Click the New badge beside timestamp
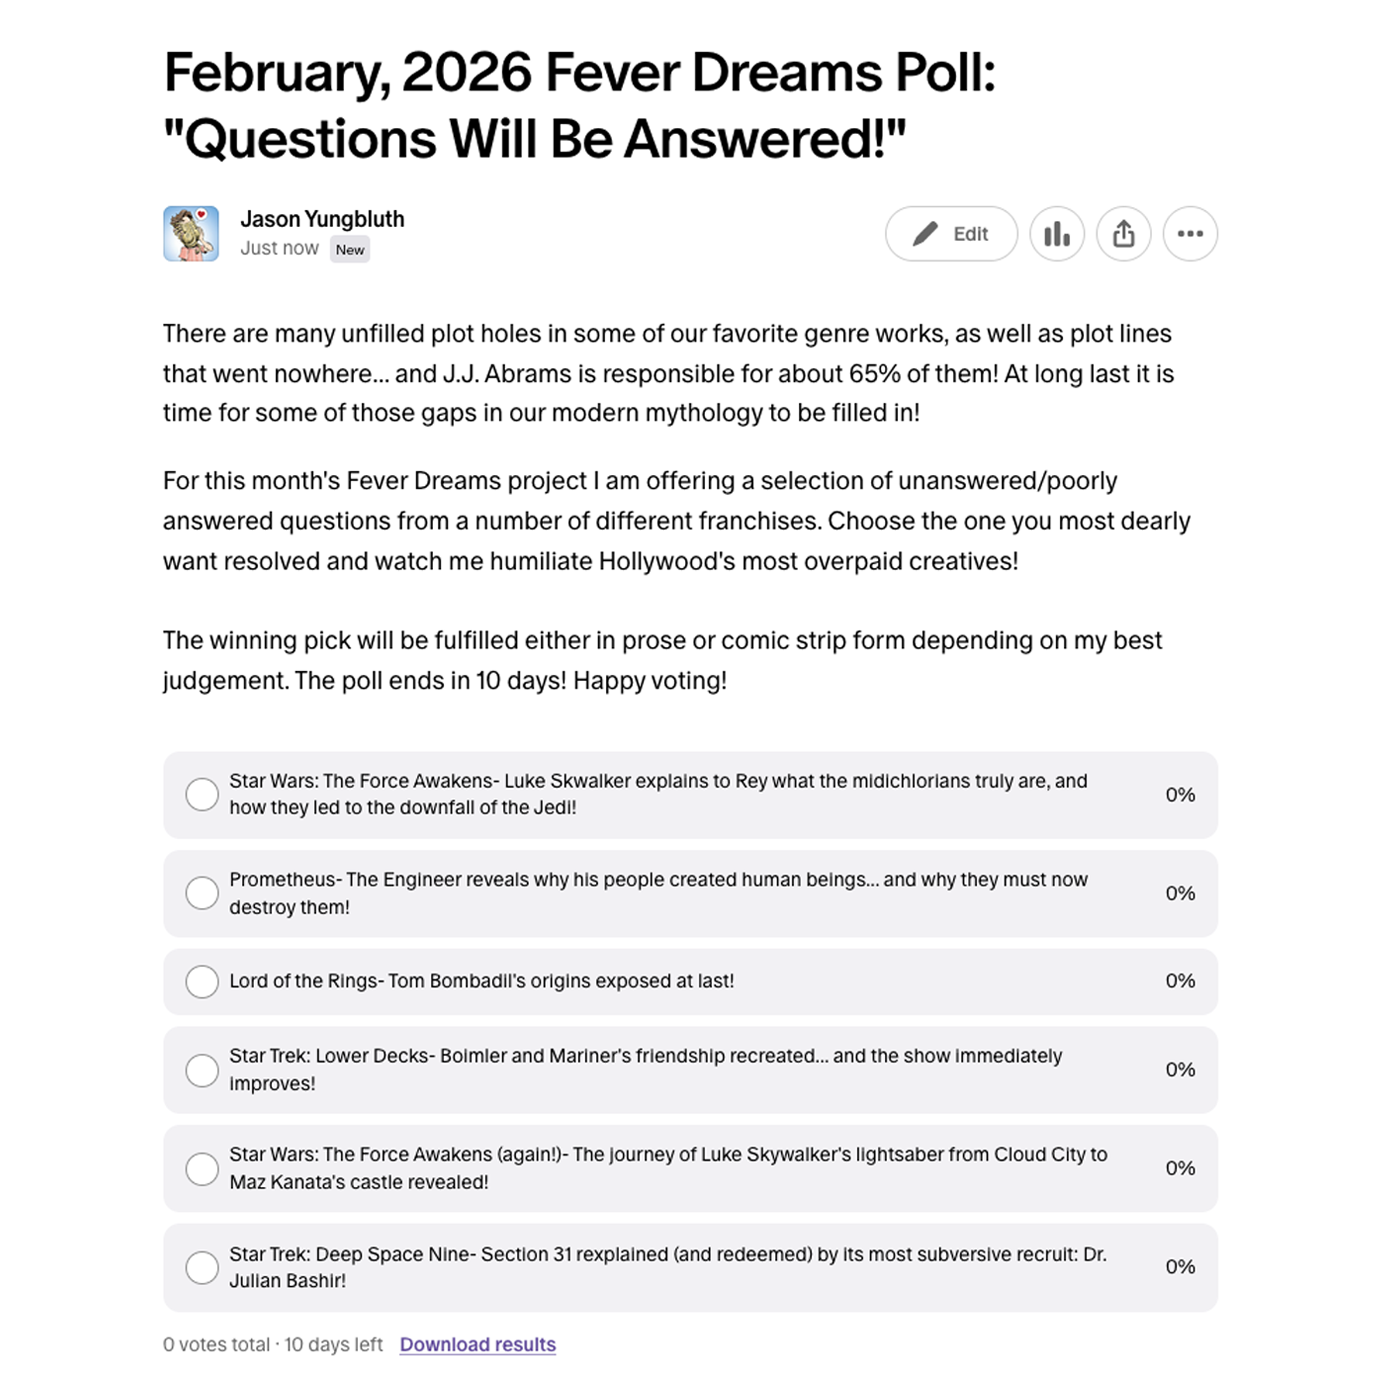This screenshot has width=1400, height=1400. click(x=350, y=250)
